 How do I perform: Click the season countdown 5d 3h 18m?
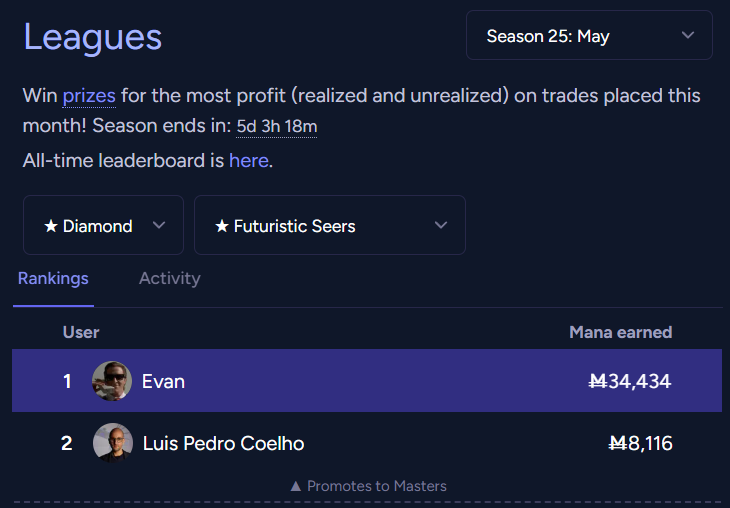(277, 126)
